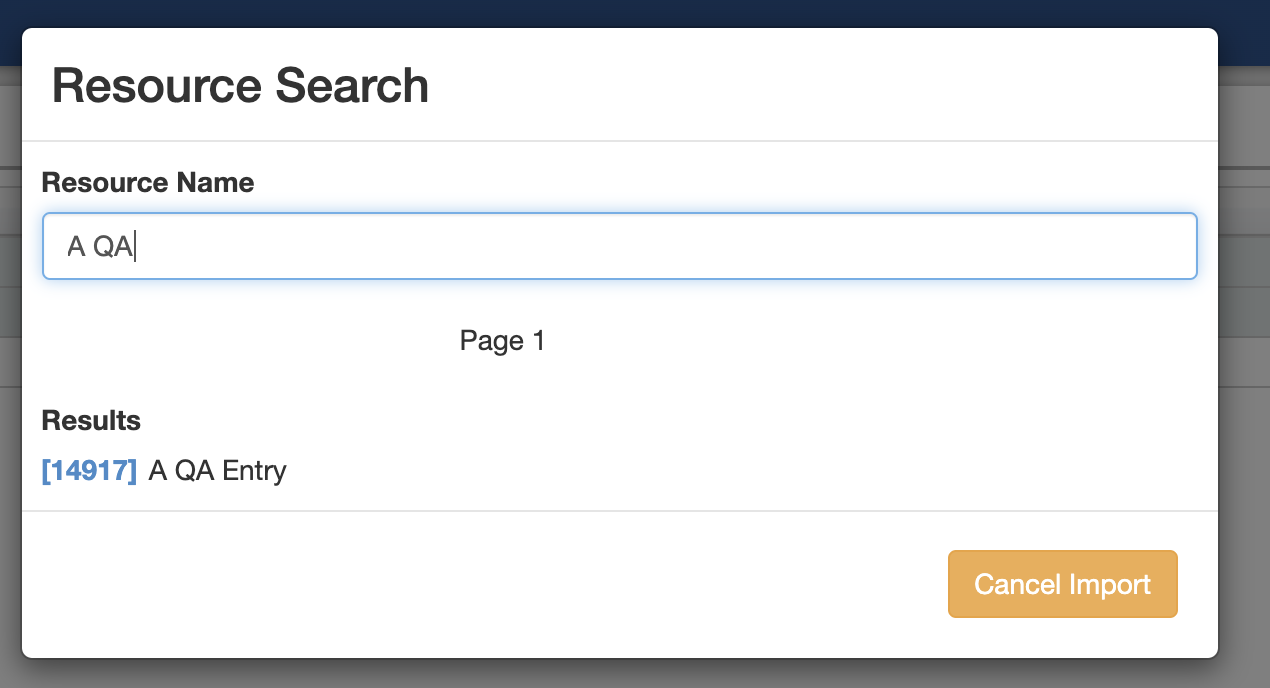Click the "Resource Name" field label
This screenshot has height=688, width=1270.
pyautogui.click(x=148, y=183)
